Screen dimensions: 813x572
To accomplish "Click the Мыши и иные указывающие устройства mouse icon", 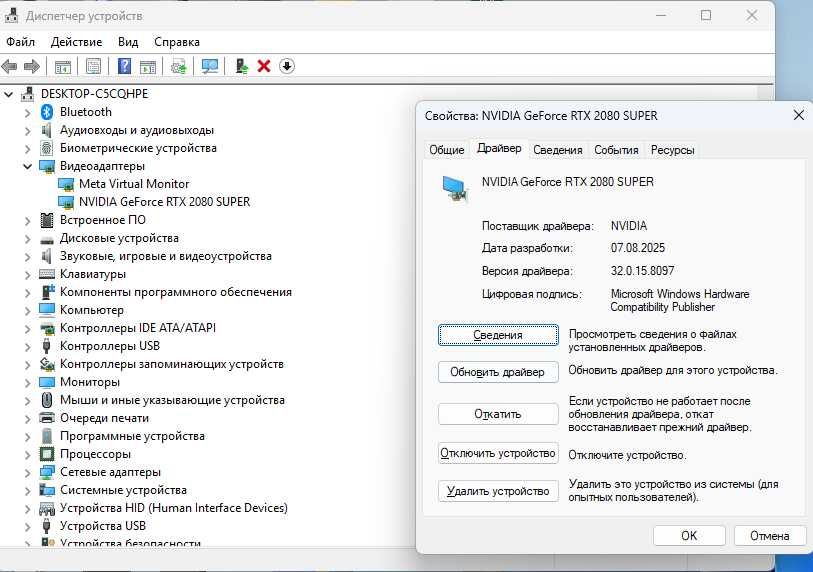I will pos(47,400).
